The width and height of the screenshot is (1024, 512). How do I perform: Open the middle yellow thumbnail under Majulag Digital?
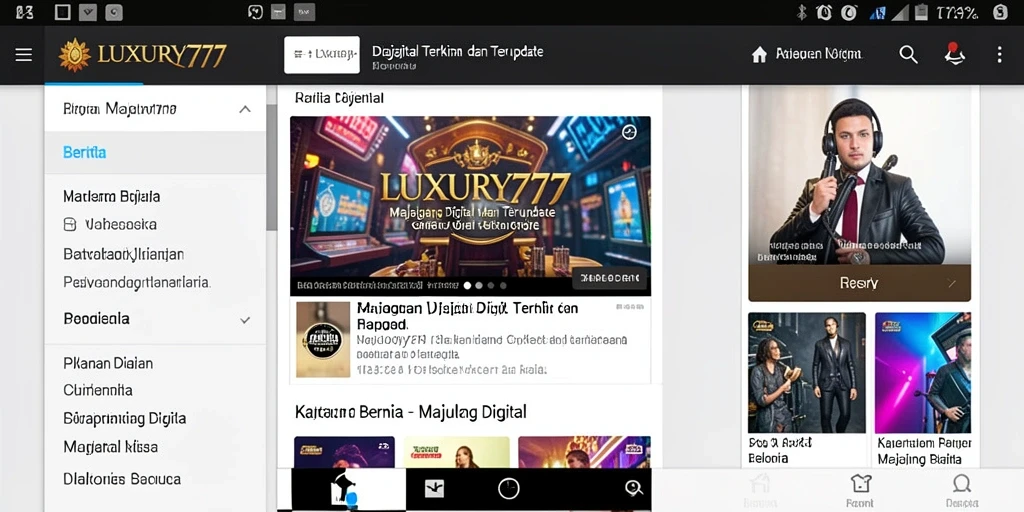[x=456, y=452]
